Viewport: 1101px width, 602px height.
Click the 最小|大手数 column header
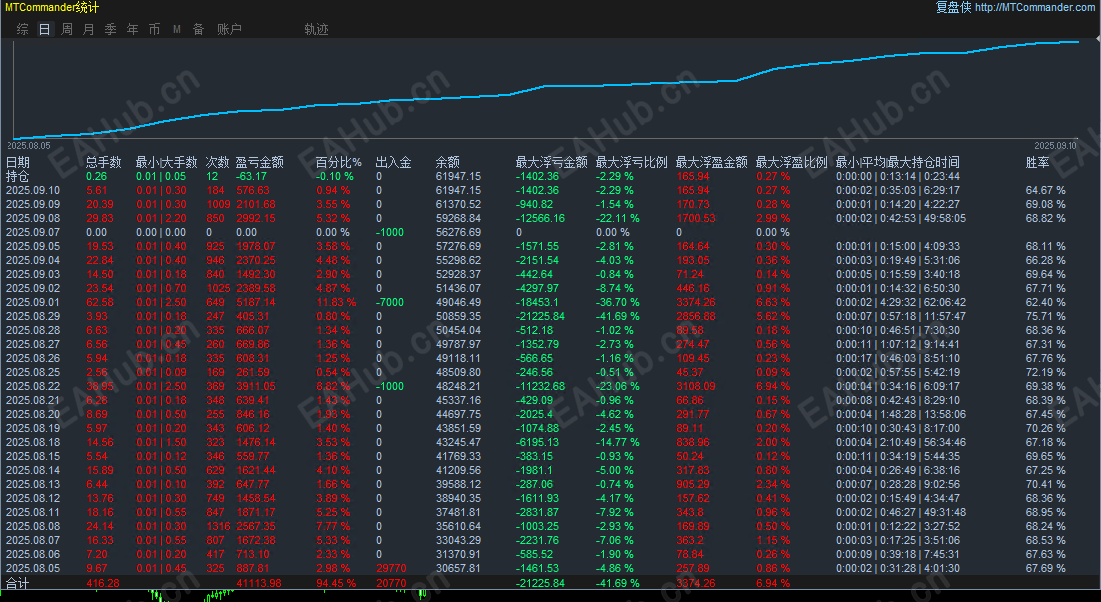(x=166, y=162)
